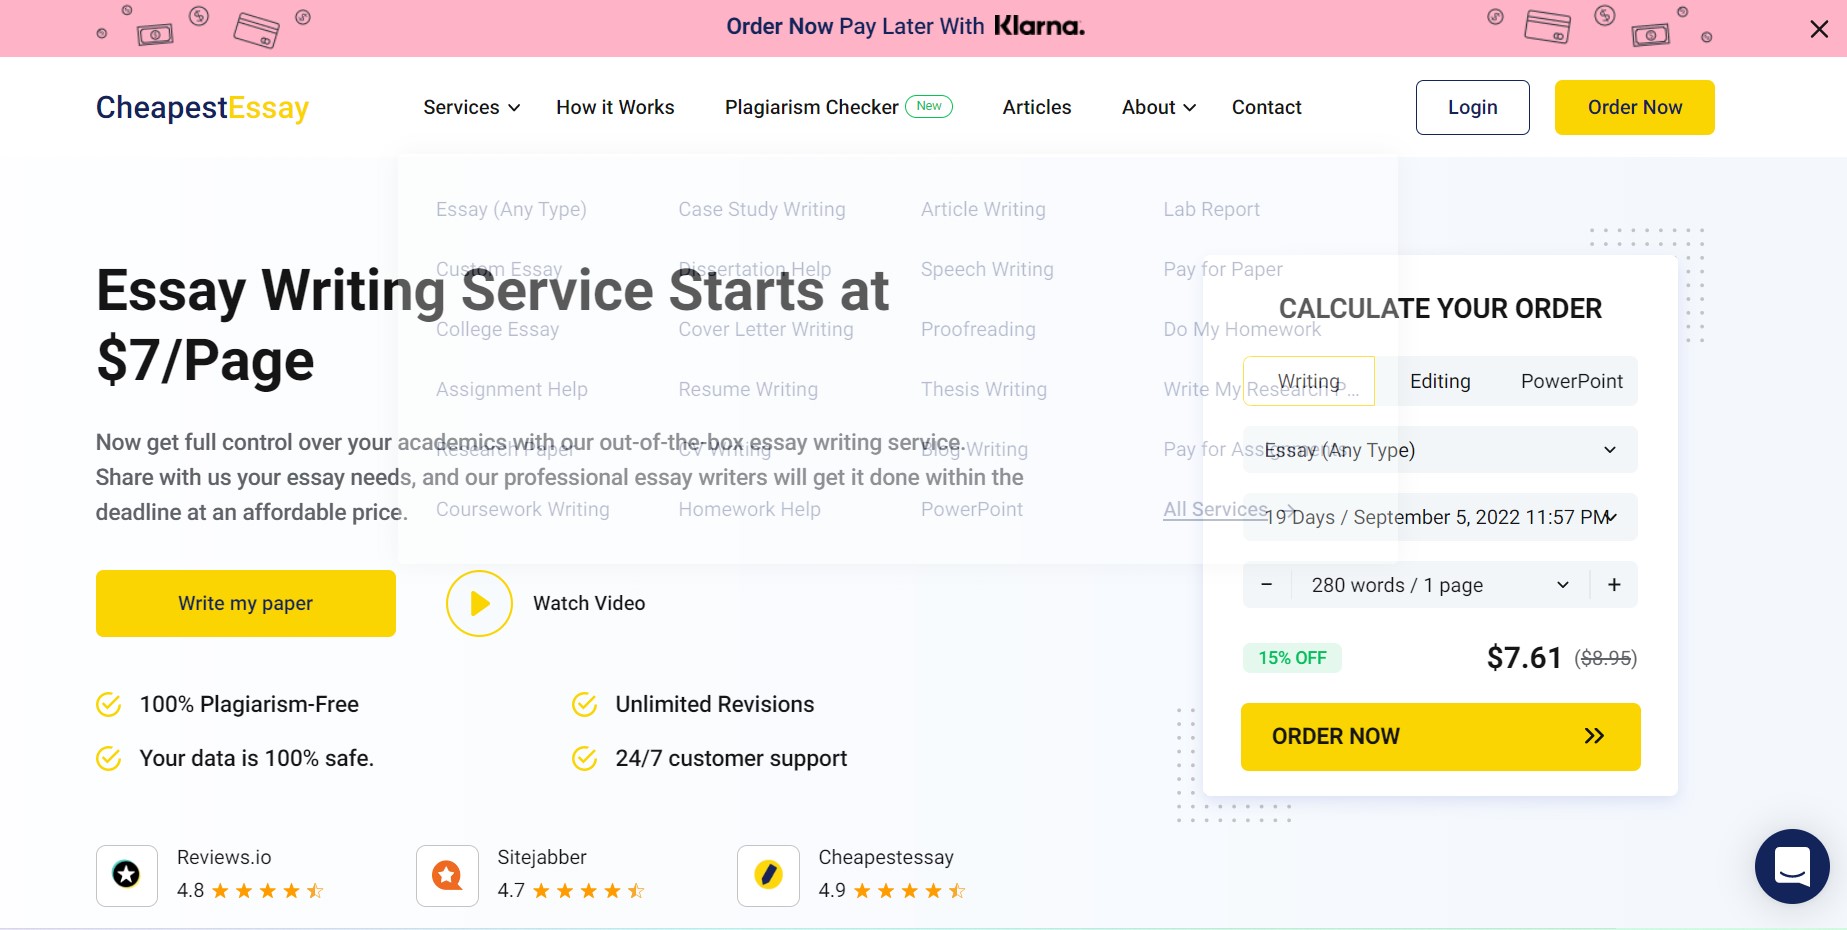Open the paper type dropdown in calculator
Viewport: 1847px width, 930px height.
[x=1440, y=450]
